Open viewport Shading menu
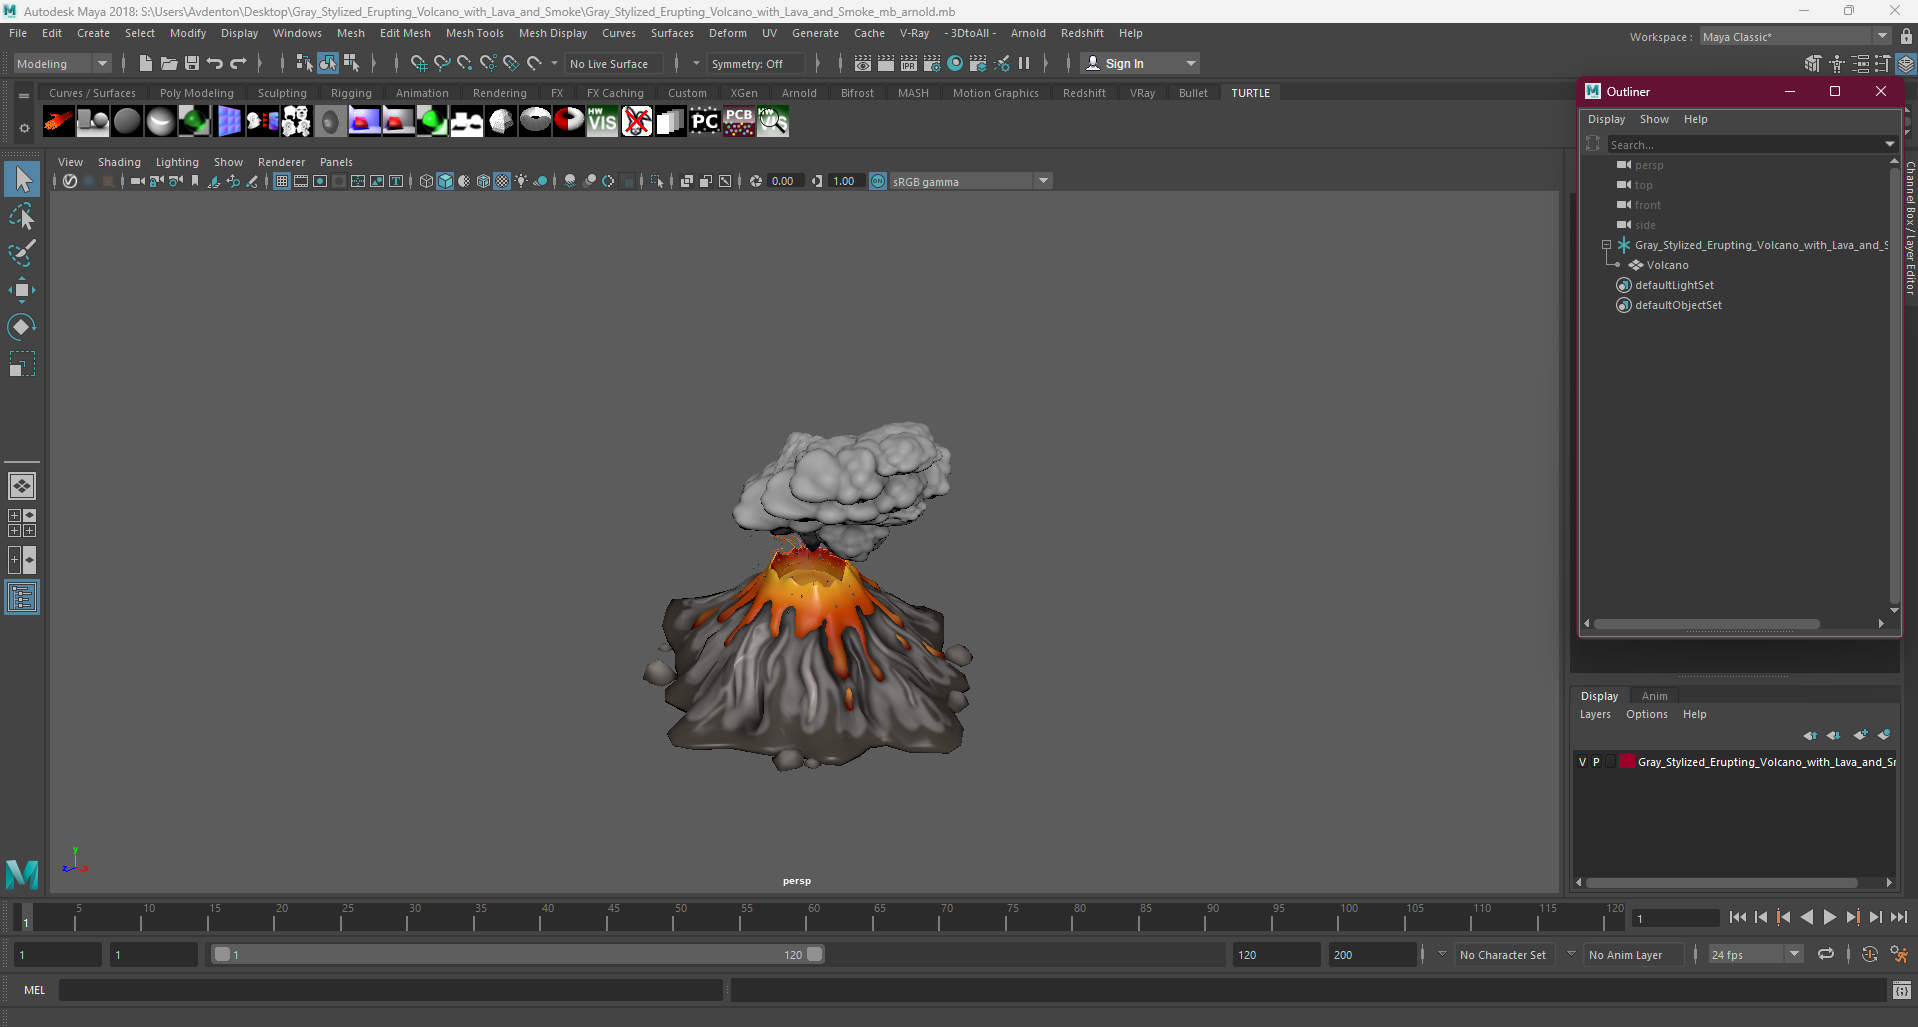This screenshot has height=1027, width=1918. coord(119,162)
